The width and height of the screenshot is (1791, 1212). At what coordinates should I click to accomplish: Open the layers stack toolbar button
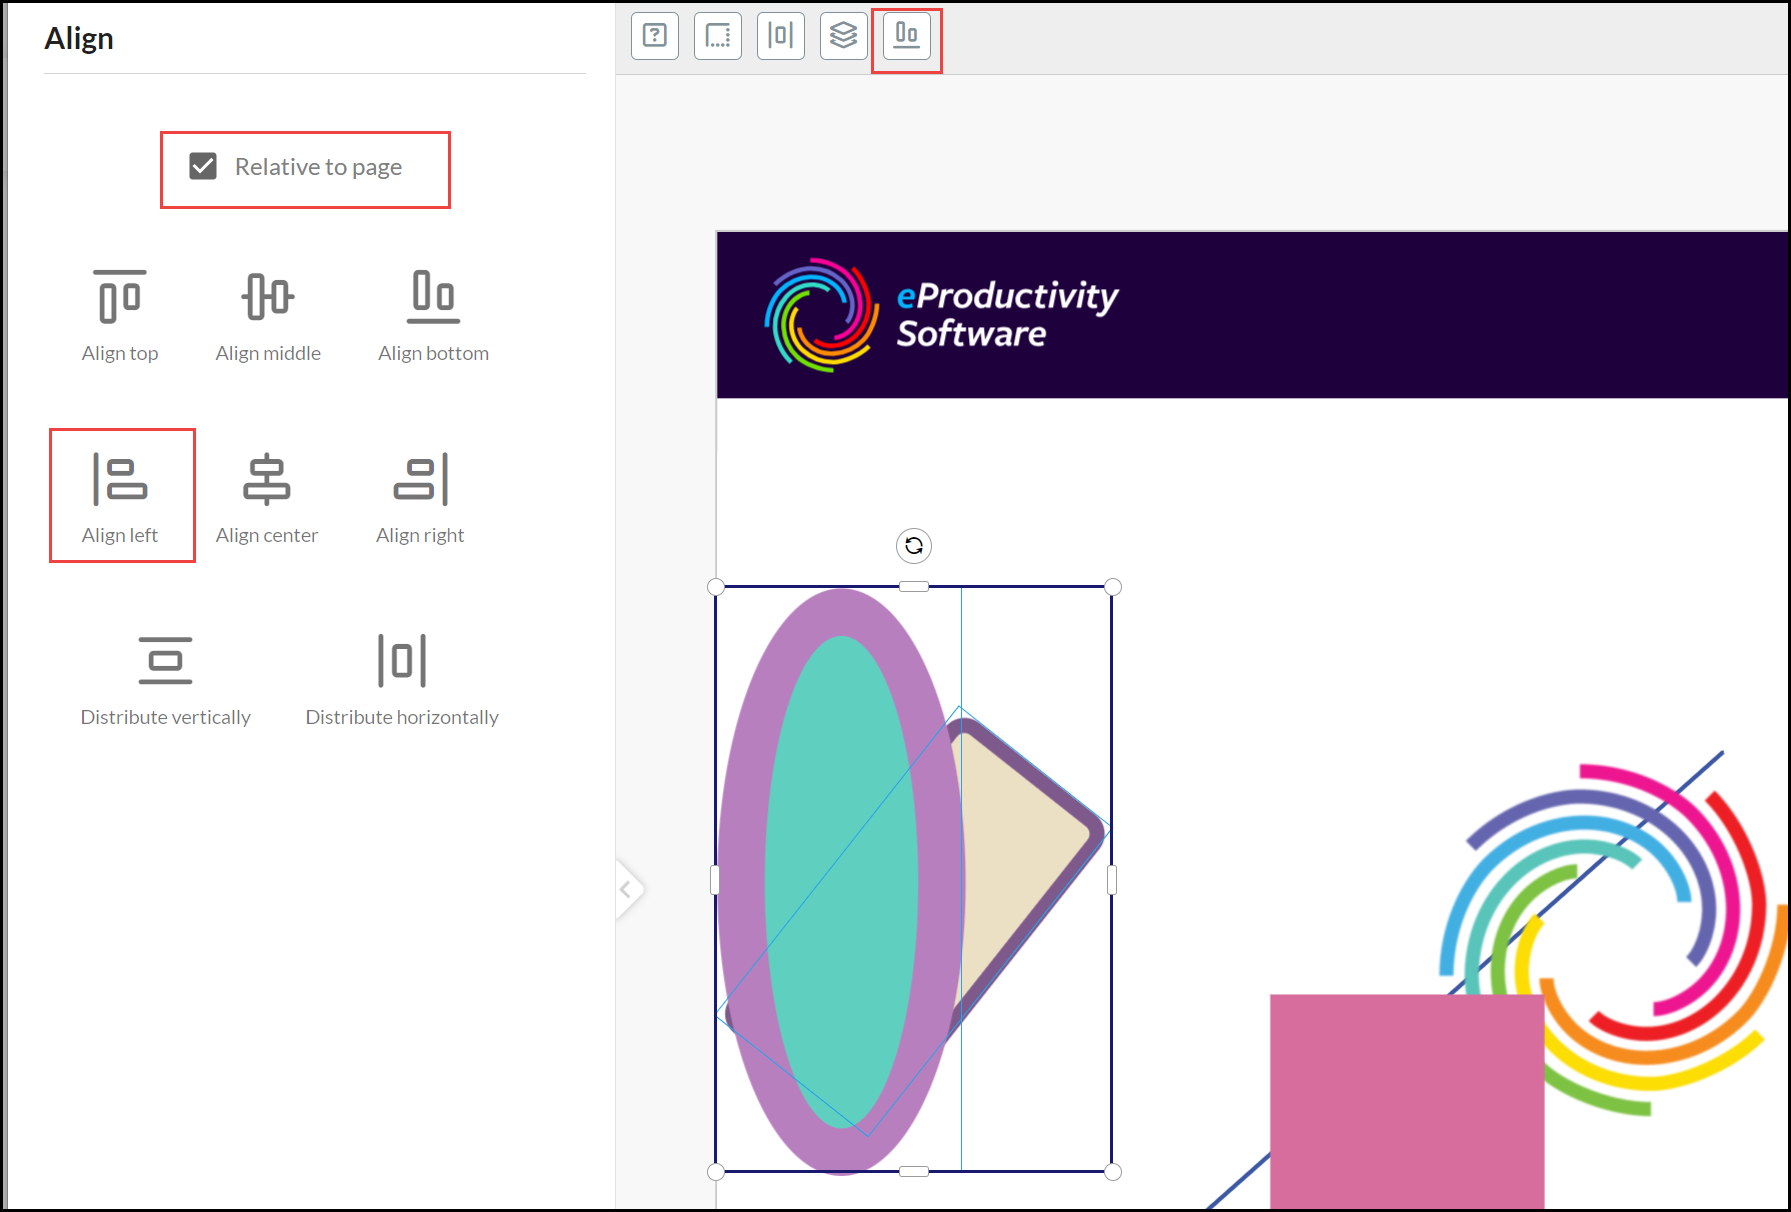pyautogui.click(x=844, y=36)
